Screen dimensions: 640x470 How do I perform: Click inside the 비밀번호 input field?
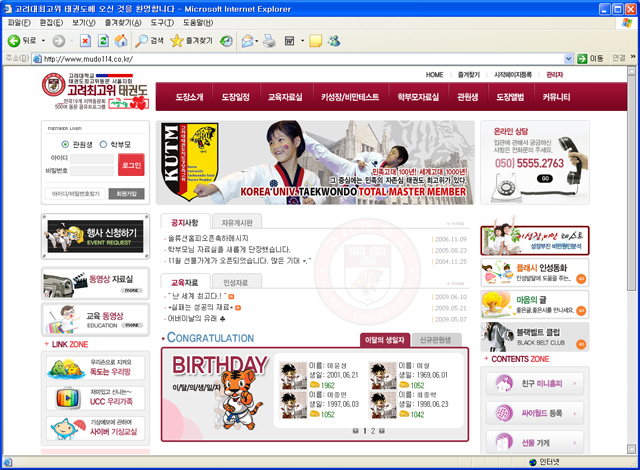(92, 170)
